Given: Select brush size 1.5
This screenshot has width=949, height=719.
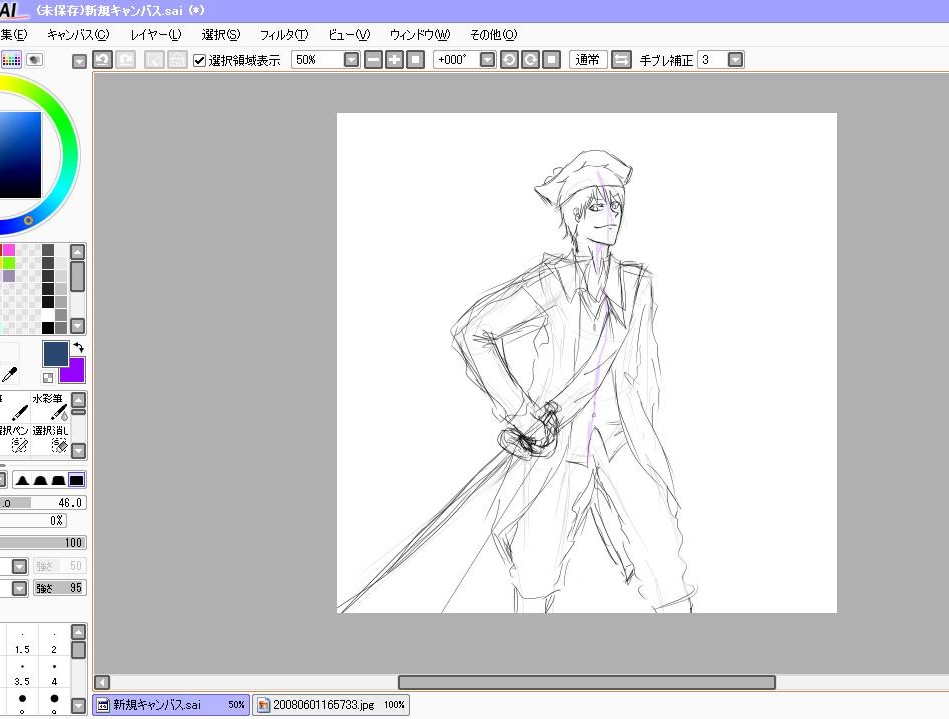Looking at the screenshot, I should tap(22, 642).
